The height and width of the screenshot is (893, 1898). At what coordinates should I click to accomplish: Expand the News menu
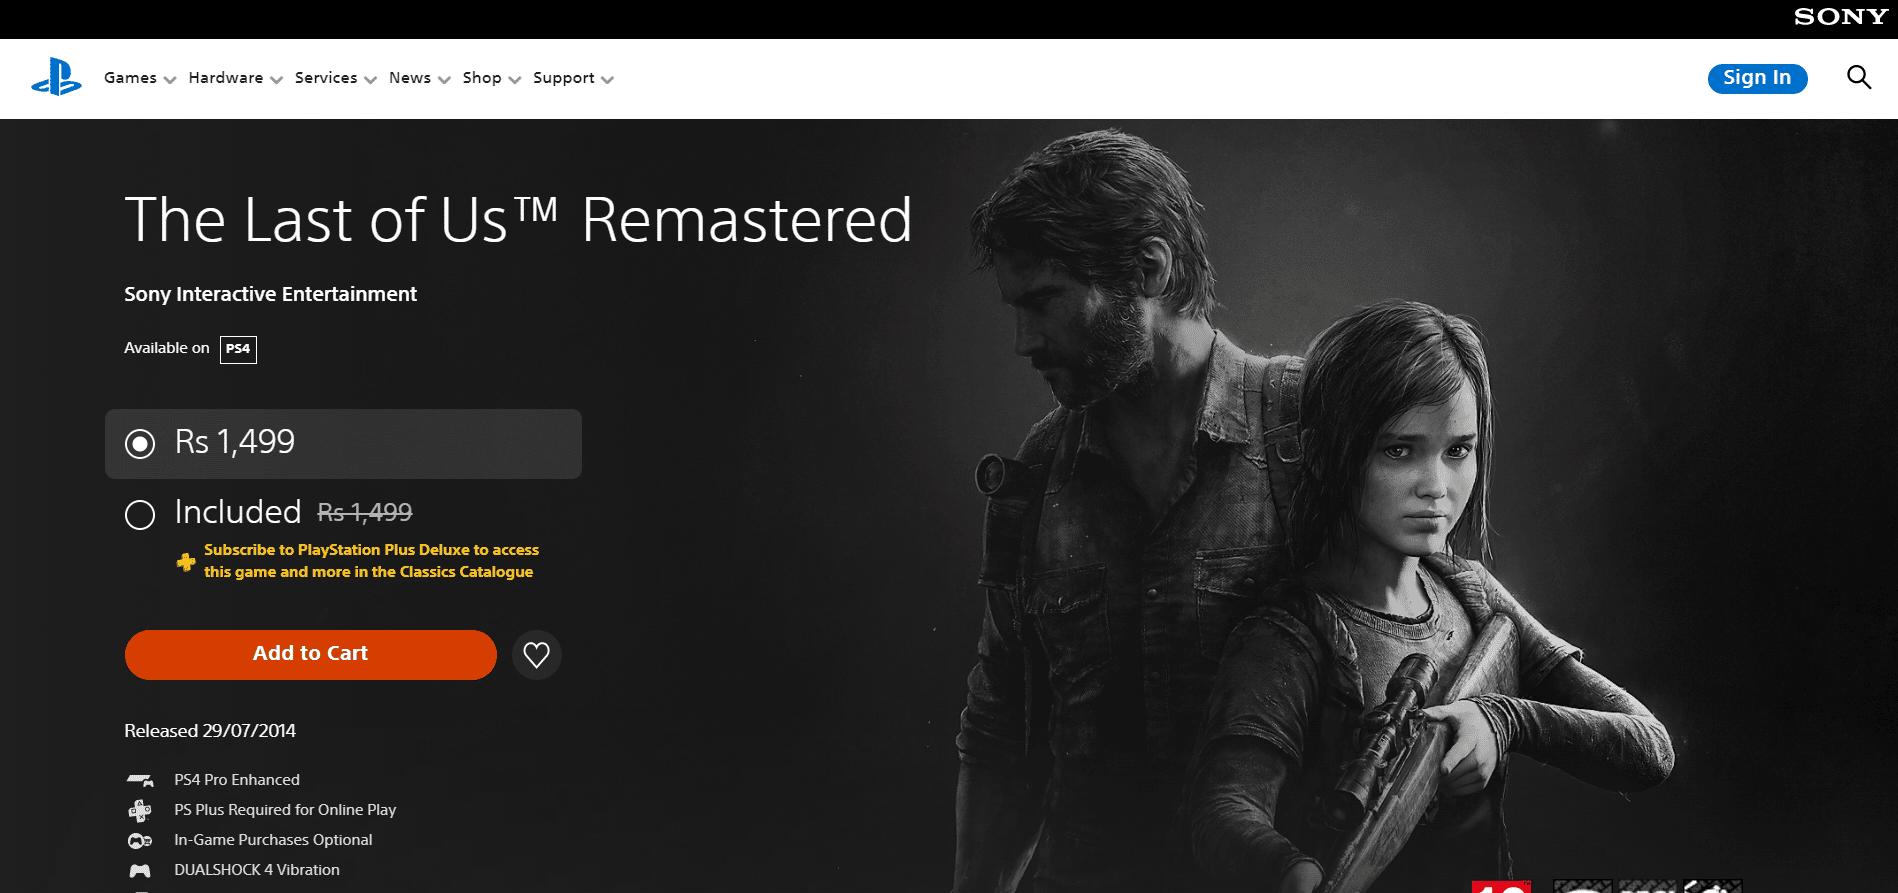[420, 78]
